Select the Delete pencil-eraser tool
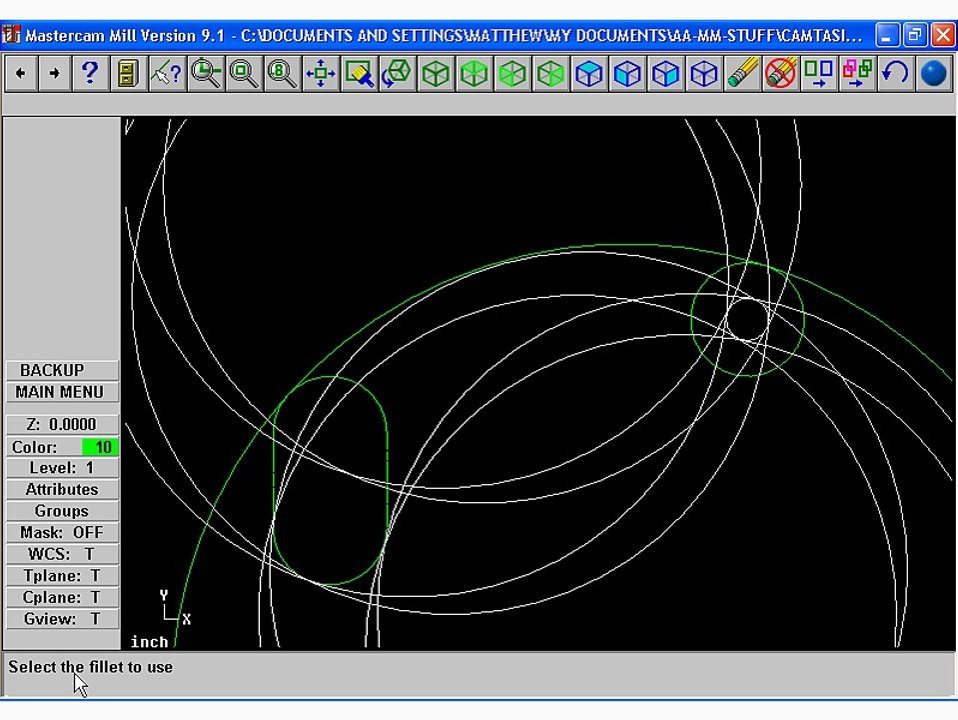The width and height of the screenshot is (958, 720). click(742, 73)
